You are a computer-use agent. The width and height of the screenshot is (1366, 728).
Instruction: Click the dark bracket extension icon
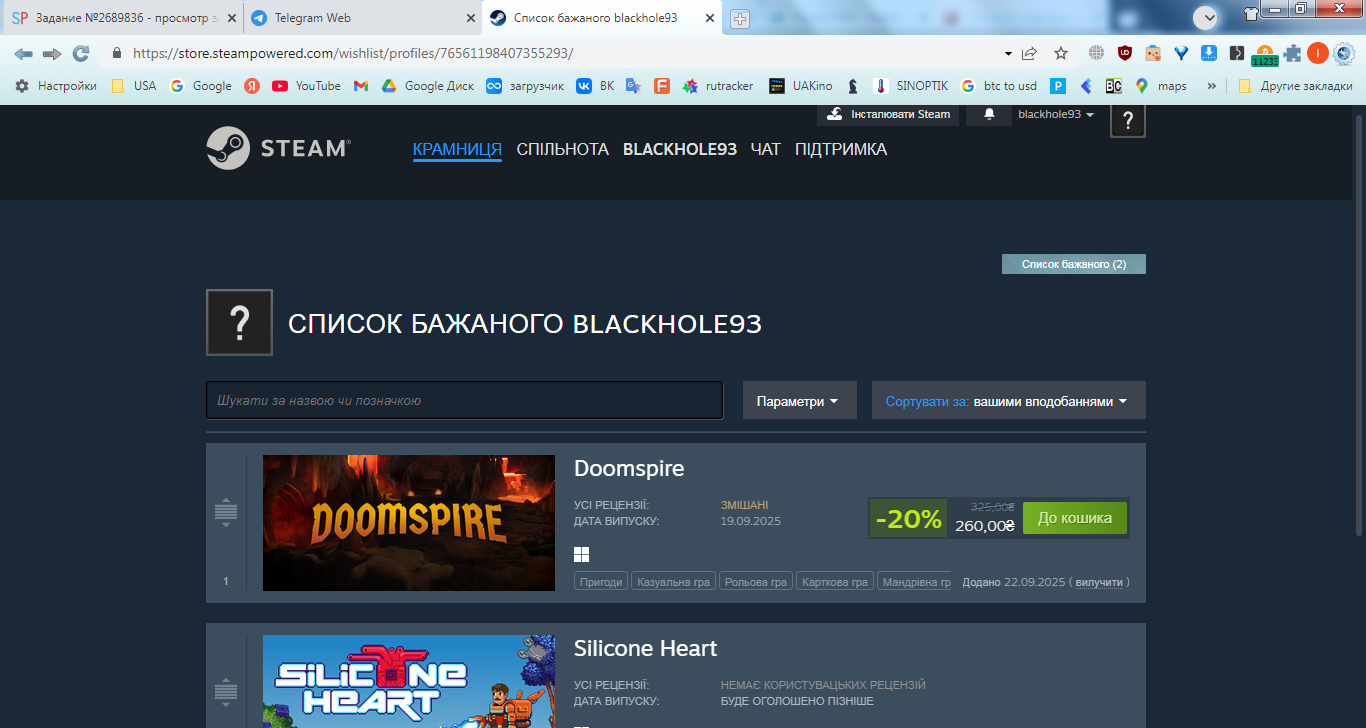1237,53
